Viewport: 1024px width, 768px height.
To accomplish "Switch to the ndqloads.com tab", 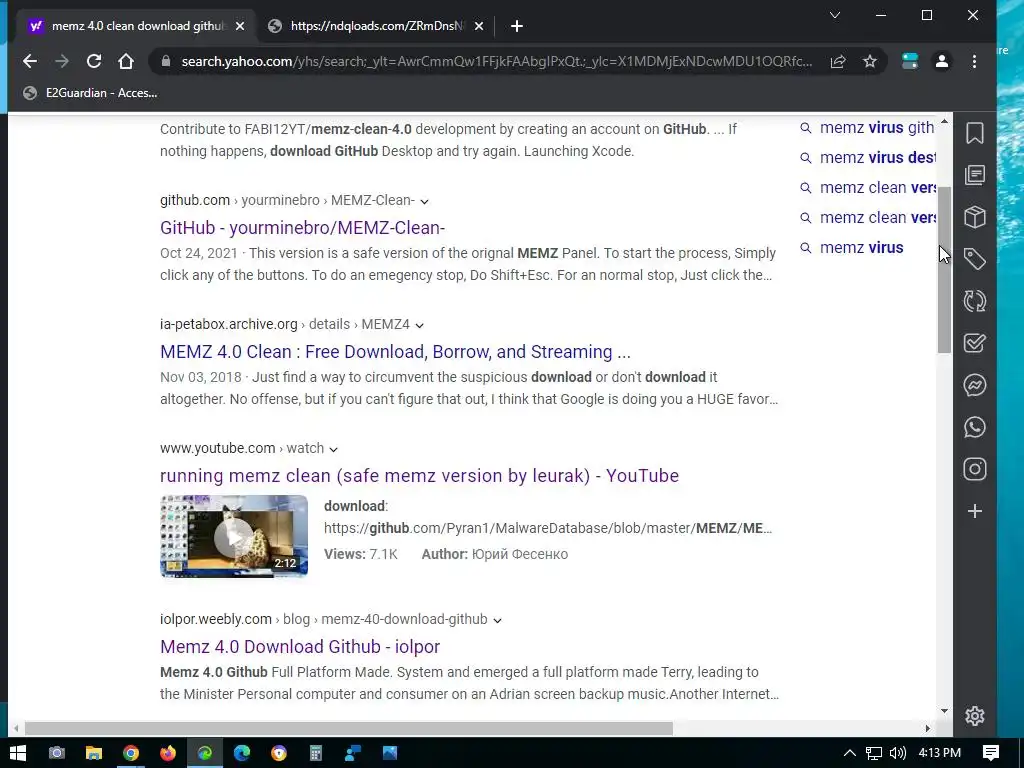I will coord(377,25).
